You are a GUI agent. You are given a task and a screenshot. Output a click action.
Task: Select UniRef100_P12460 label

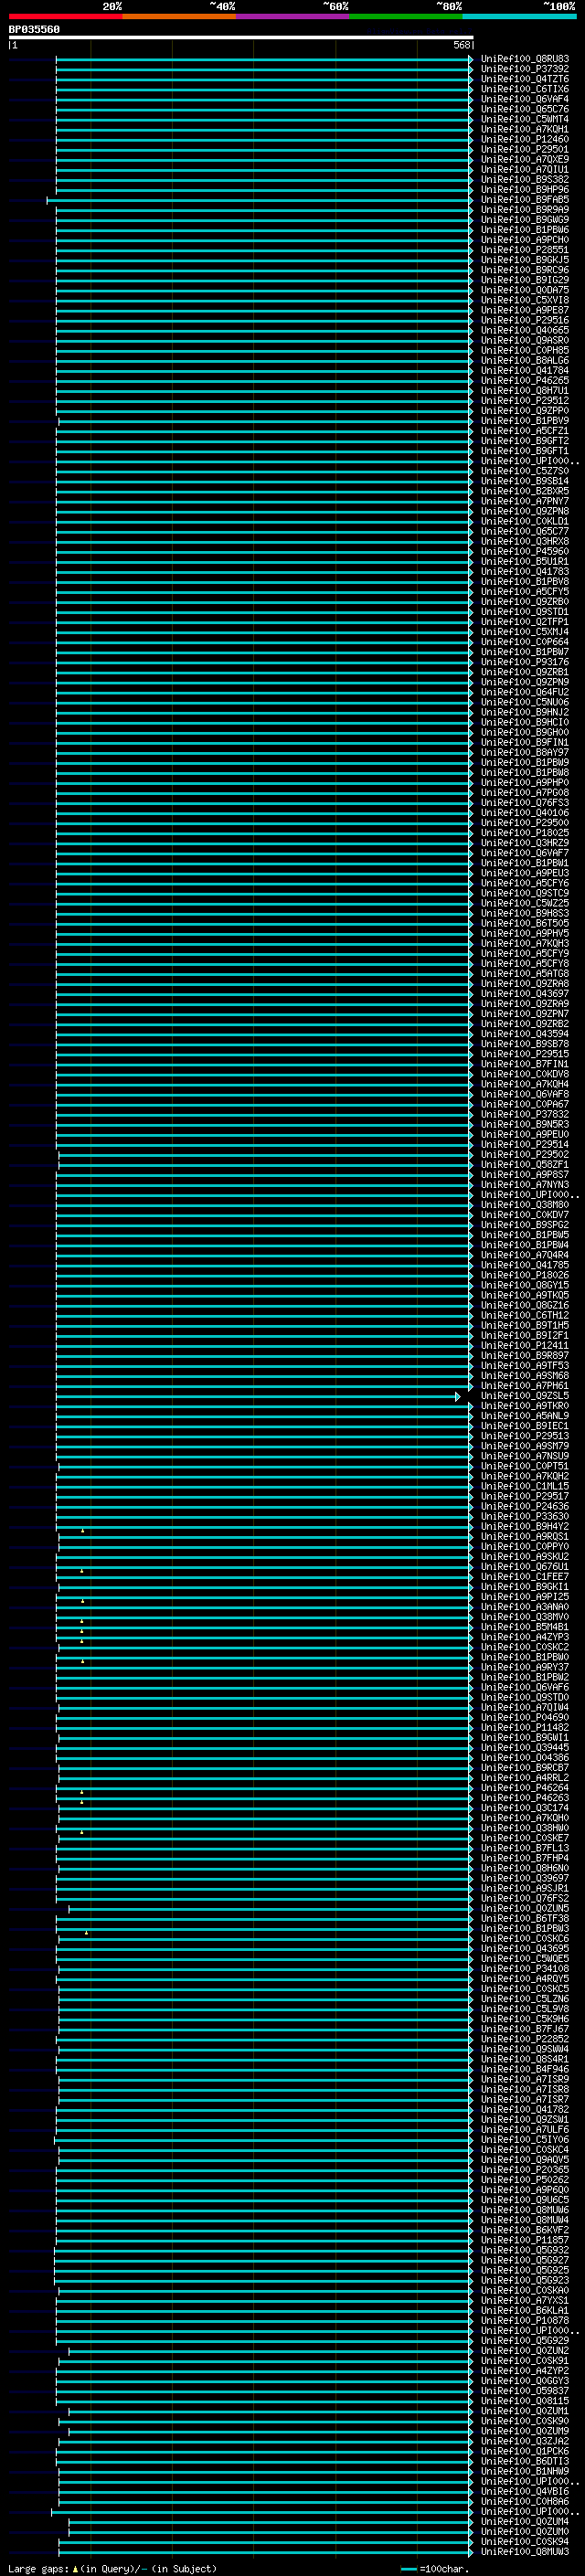[x=524, y=139]
